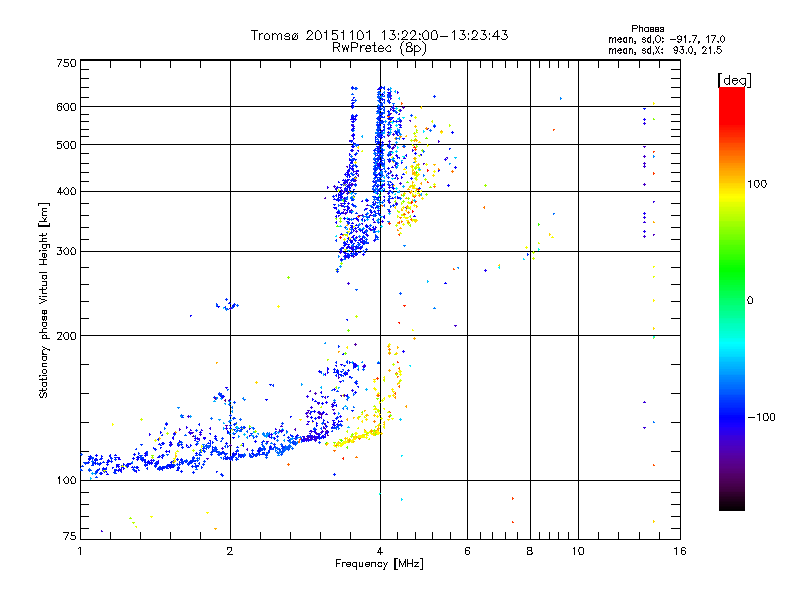Image resolution: width=800 pixels, height=600 pixels.
Task: Click the 'Frequency [MHz]' axis title
Action: [379, 564]
